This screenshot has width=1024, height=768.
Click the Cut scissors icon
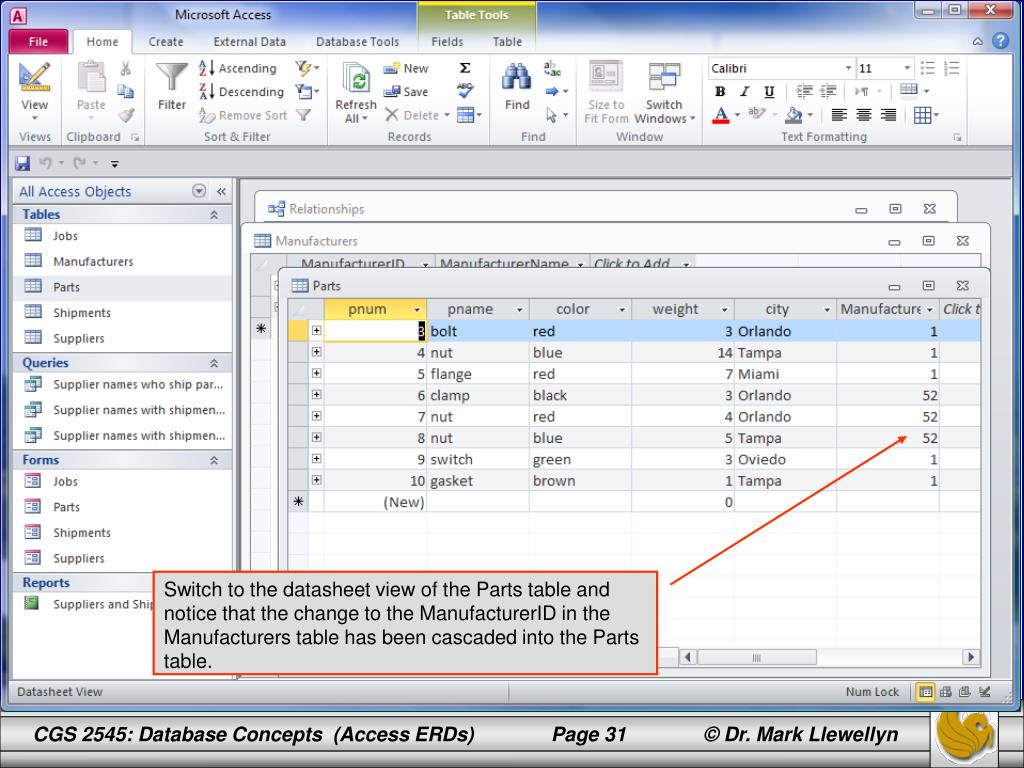pos(125,69)
